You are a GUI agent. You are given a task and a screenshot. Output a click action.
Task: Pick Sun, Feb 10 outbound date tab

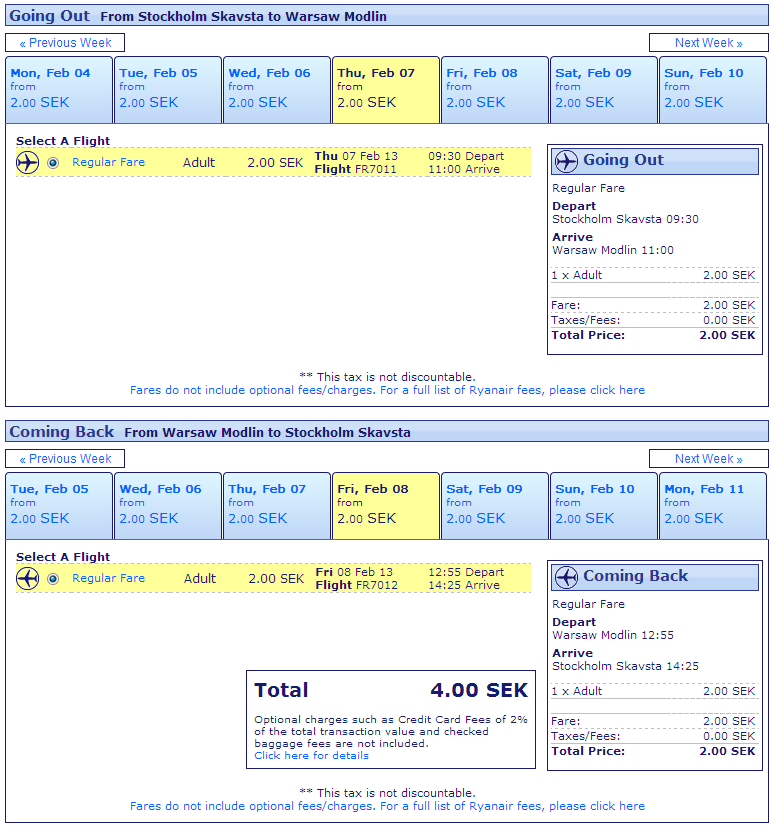click(712, 89)
